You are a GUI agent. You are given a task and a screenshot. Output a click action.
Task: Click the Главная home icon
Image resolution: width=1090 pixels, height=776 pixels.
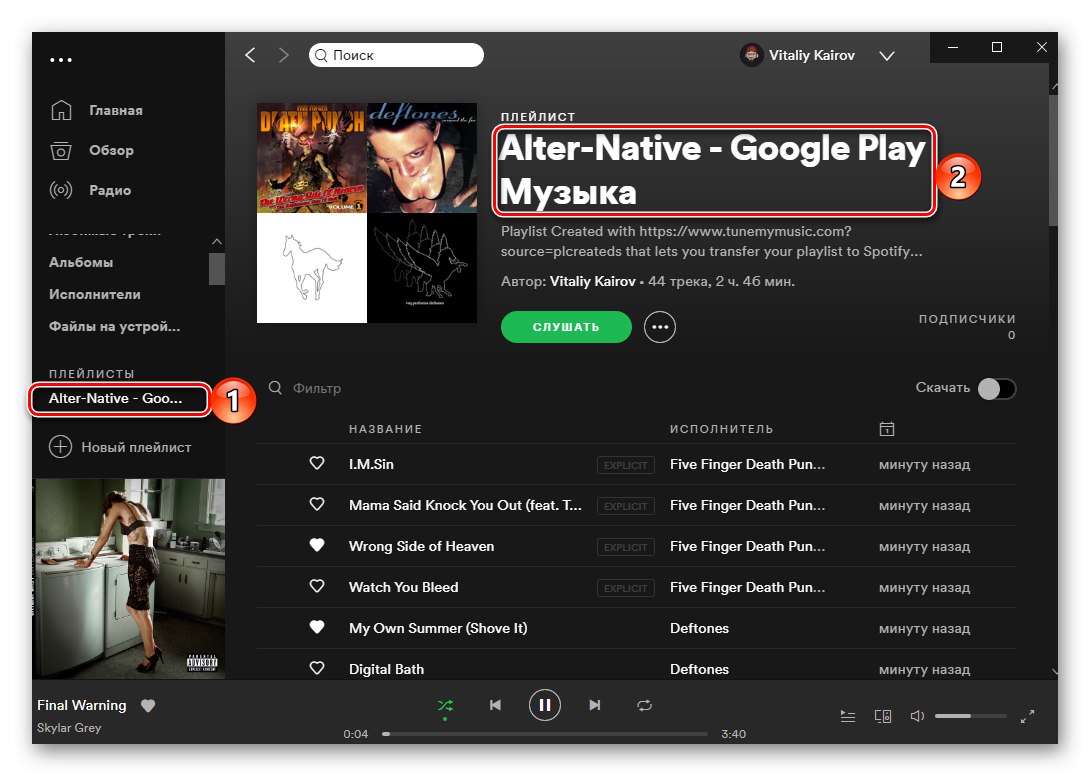coord(61,110)
